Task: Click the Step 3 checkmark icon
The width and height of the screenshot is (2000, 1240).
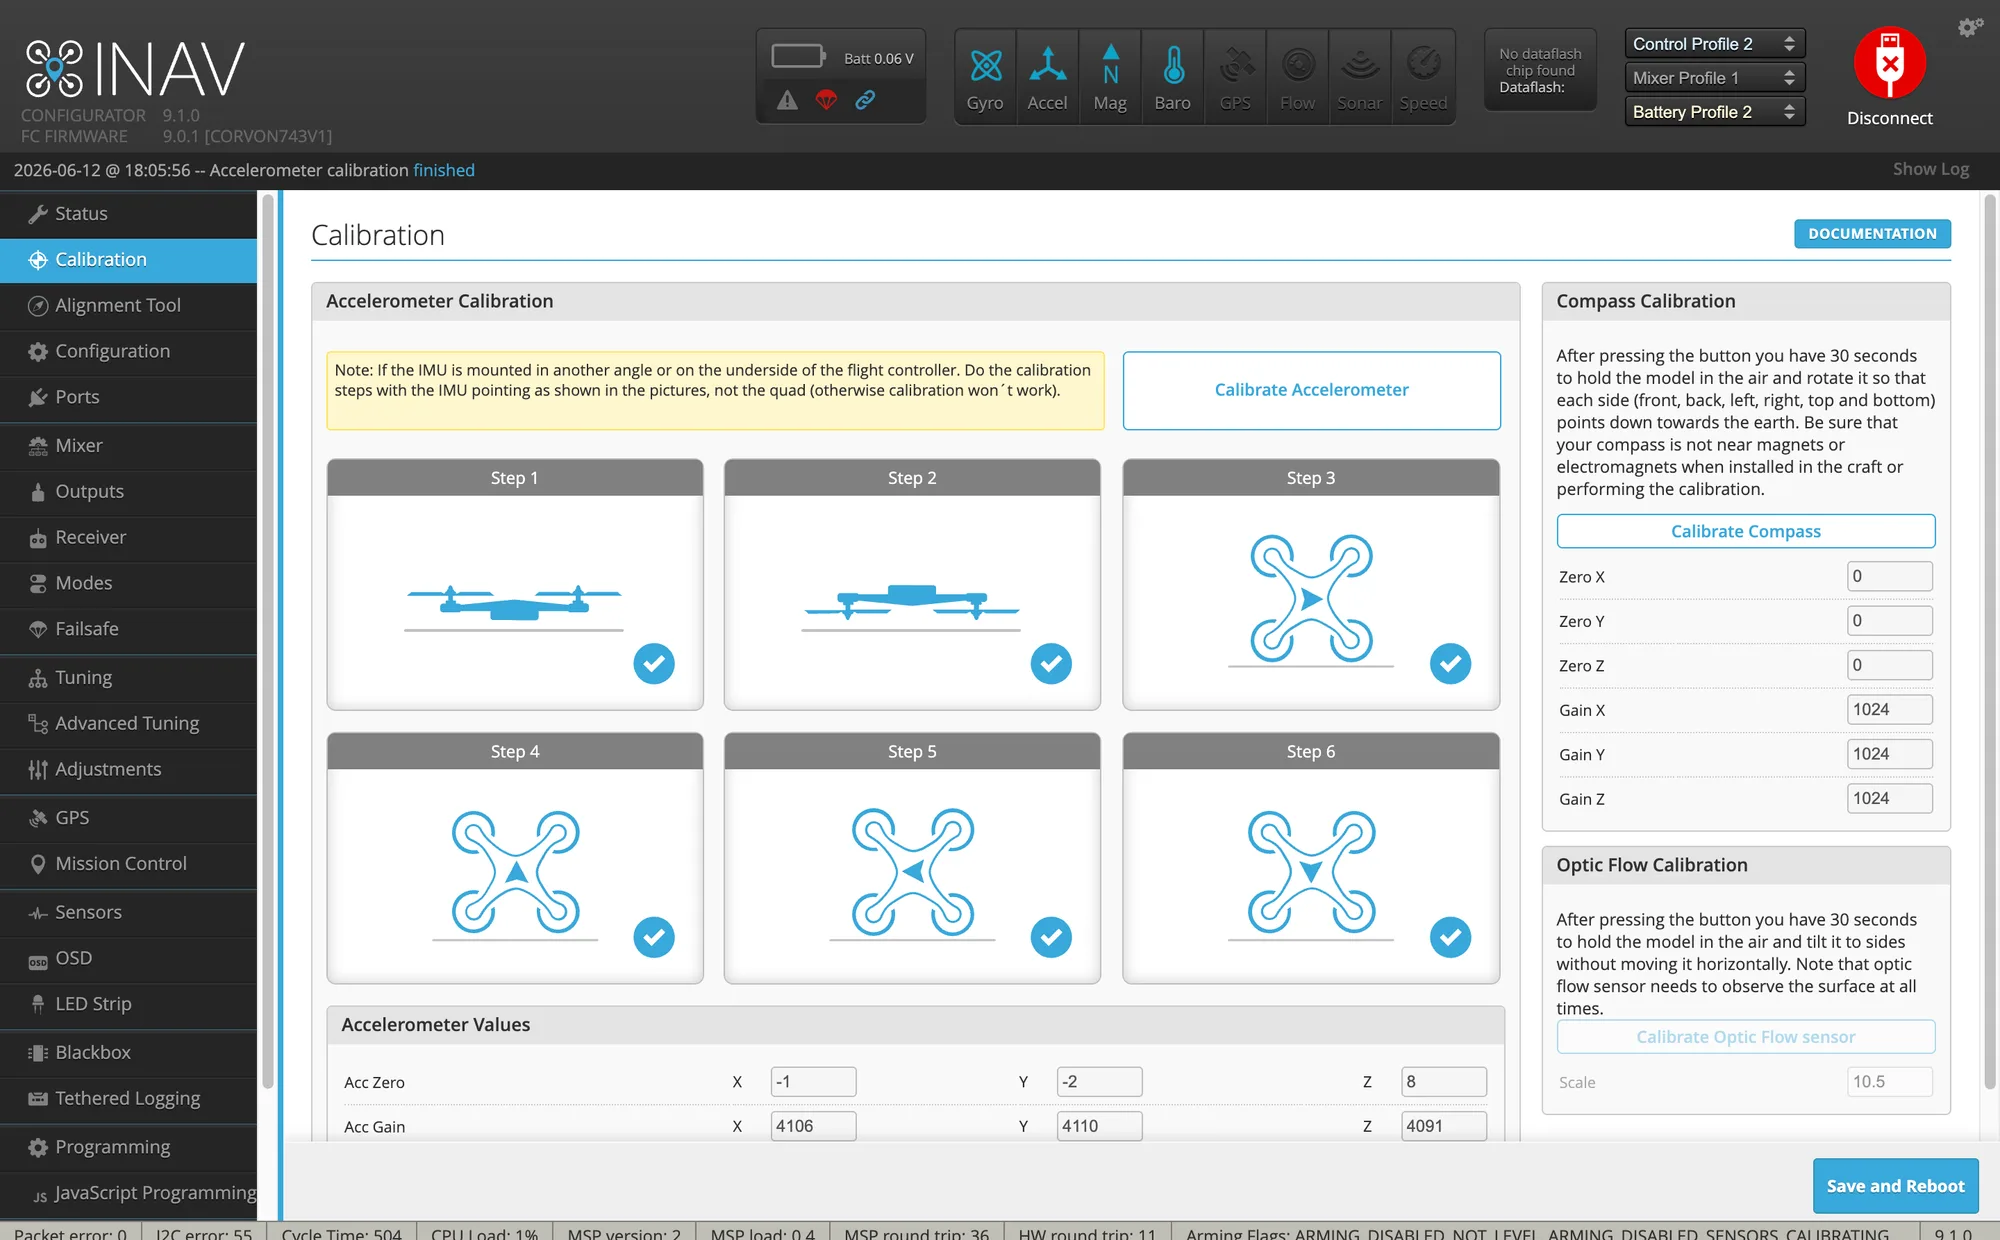Action: 1450,663
